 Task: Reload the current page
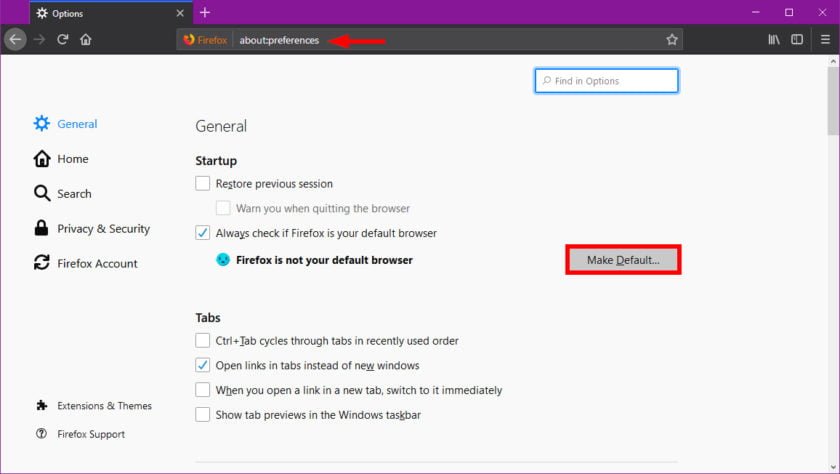[x=63, y=40]
